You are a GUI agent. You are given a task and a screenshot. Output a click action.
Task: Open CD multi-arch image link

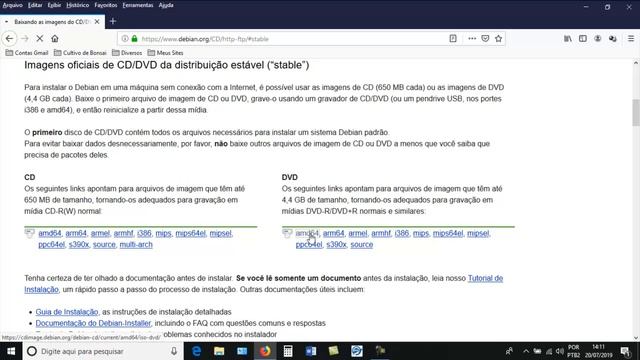(x=136, y=244)
